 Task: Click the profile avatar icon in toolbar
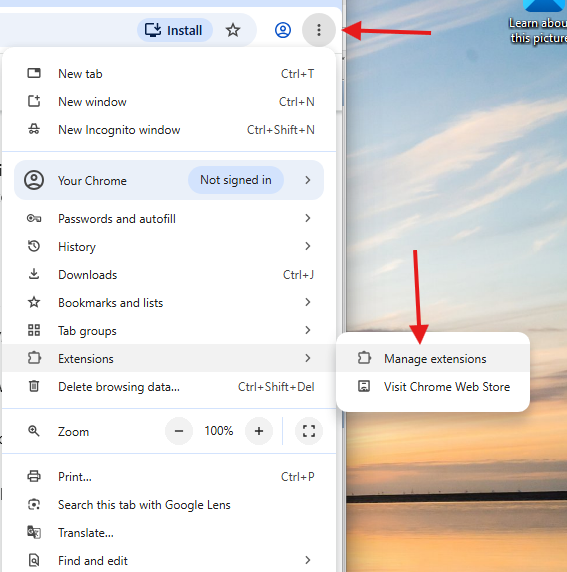coord(283,30)
